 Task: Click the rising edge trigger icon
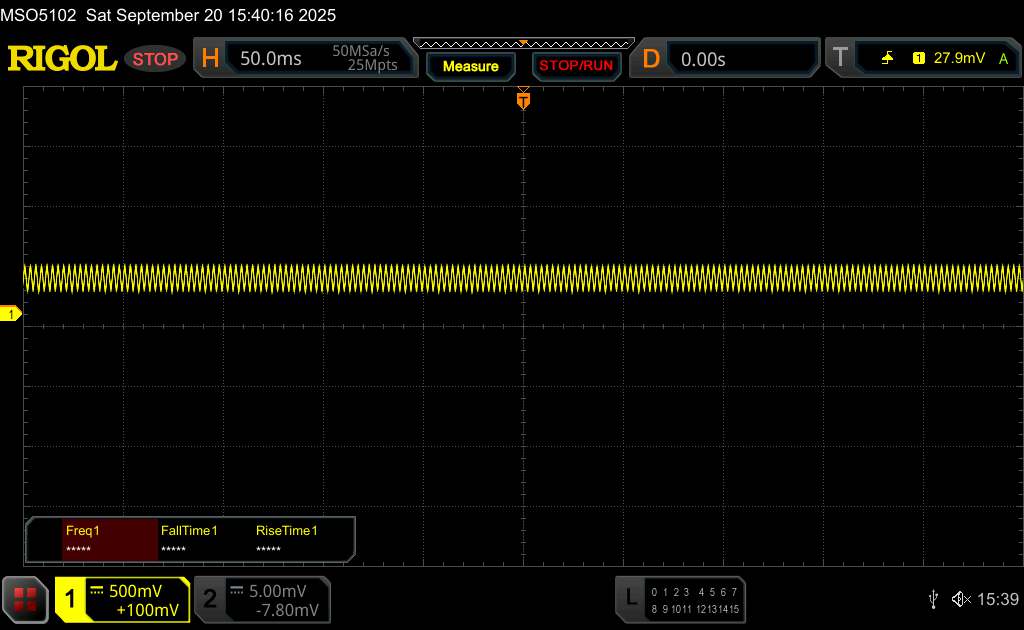click(x=887, y=59)
